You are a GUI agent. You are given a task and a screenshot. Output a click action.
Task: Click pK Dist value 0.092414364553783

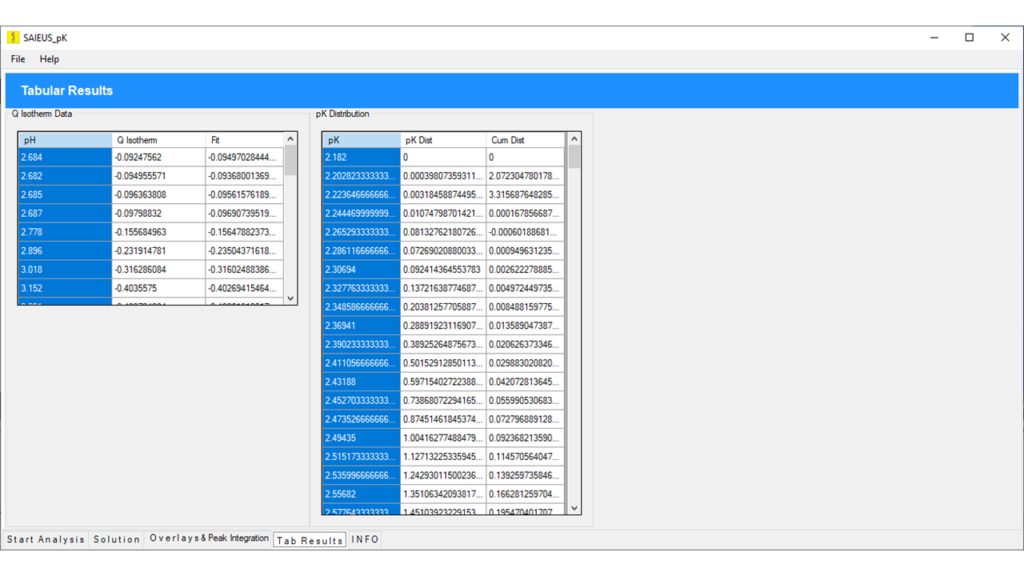click(x=443, y=269)
